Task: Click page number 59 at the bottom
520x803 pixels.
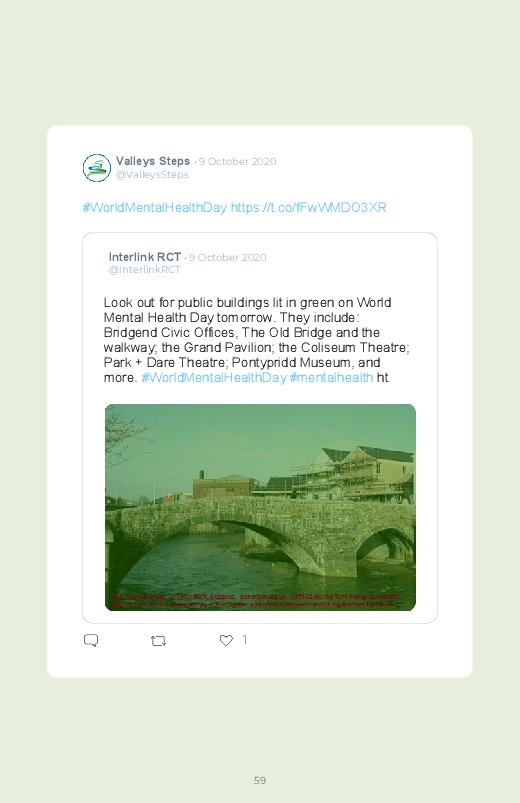Action: (x=260, y=780)
